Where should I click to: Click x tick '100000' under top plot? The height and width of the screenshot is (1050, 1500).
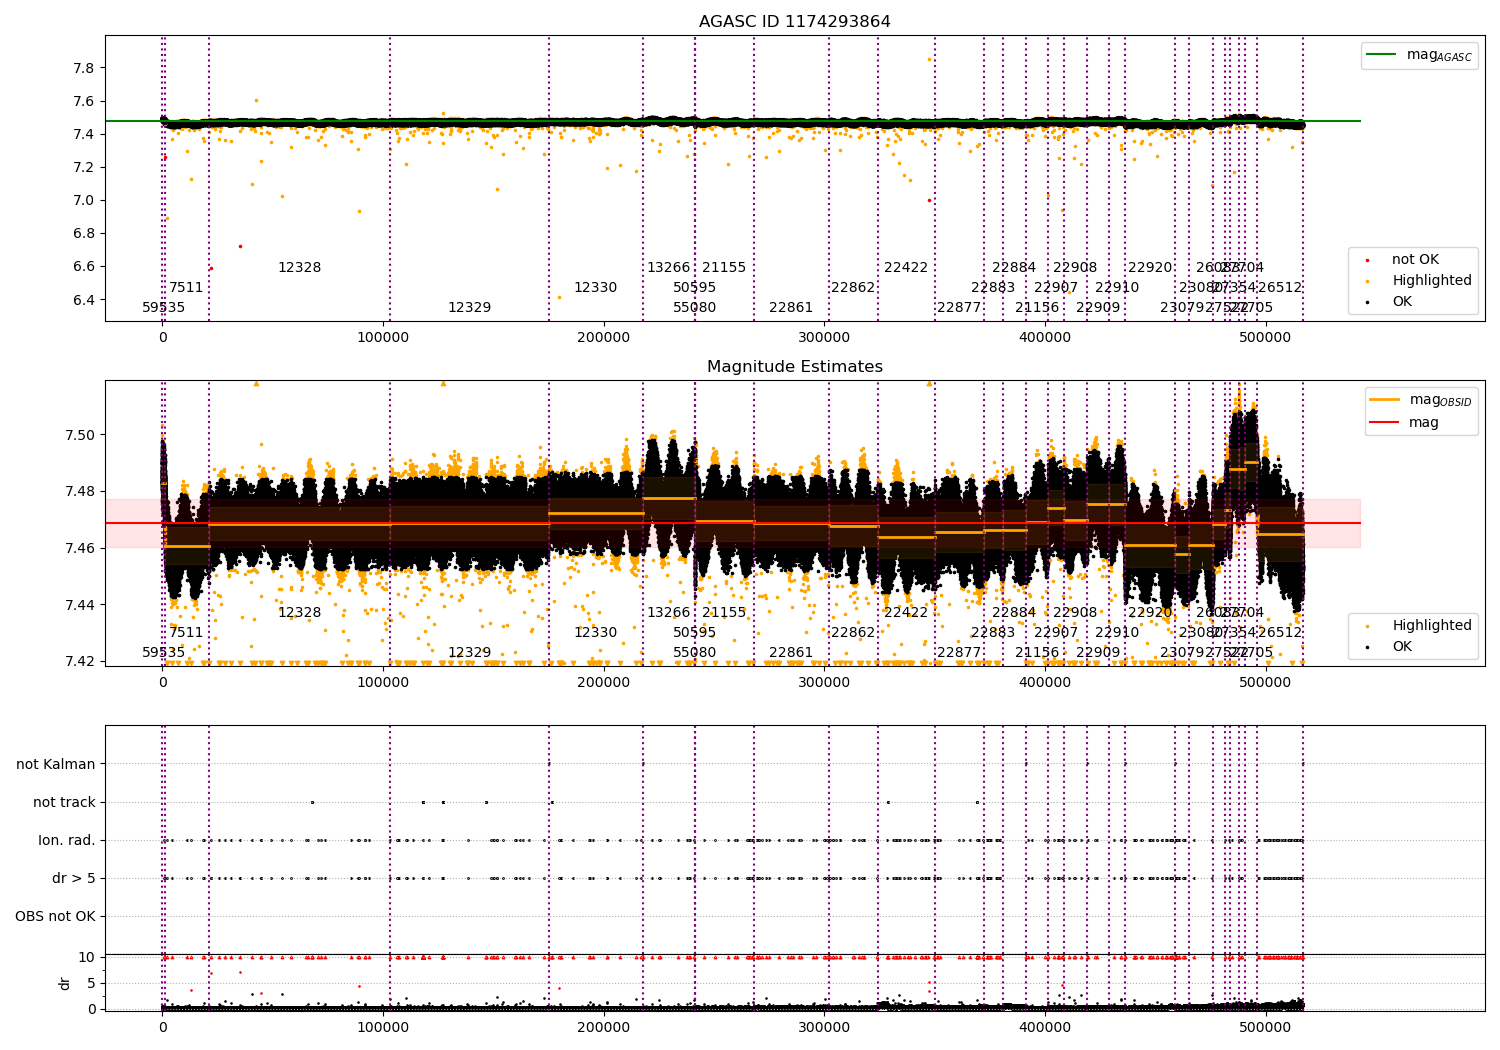(x=383, y=338)
